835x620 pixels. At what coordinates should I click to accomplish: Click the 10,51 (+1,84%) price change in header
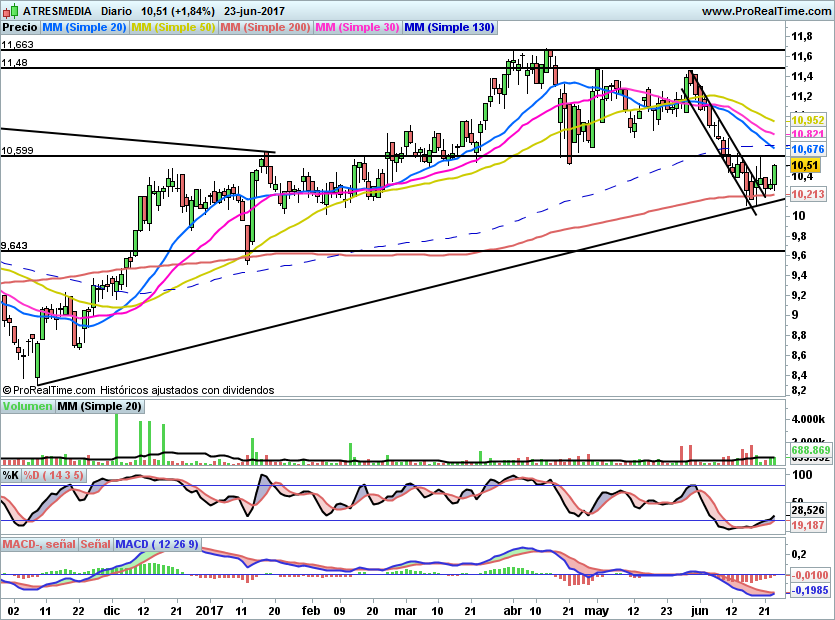click(x=178, y=11)
